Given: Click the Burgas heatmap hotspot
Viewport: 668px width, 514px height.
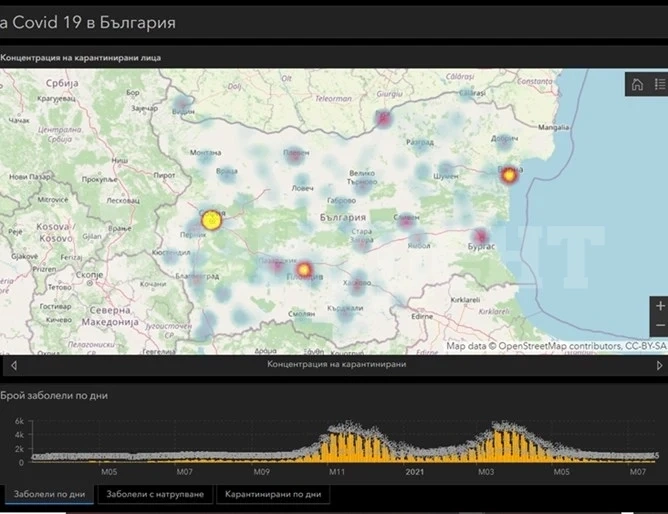Looking at the screenshot, I should point(481,236).
